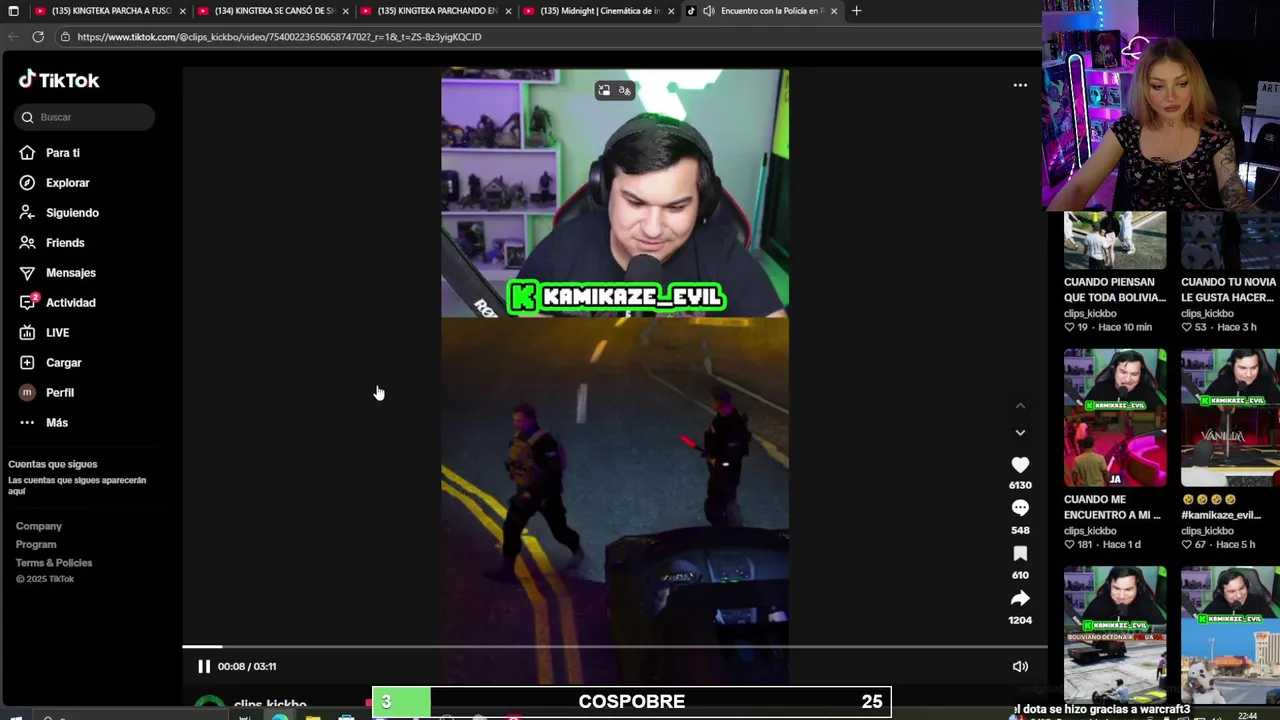Toggle the auto-translate icon atop video
The image size is (1280, 720).
coord(625,90)
